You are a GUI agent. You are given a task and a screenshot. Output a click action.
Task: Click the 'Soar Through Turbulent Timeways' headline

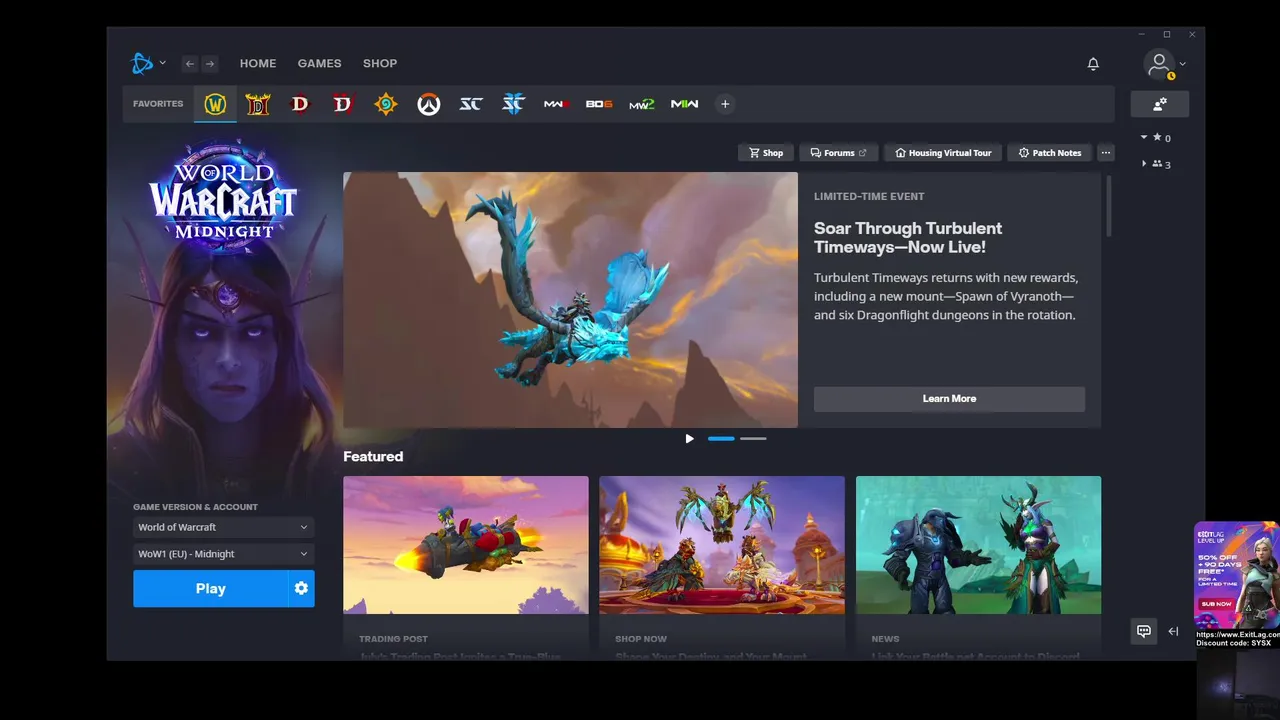[x=908, y=238]
